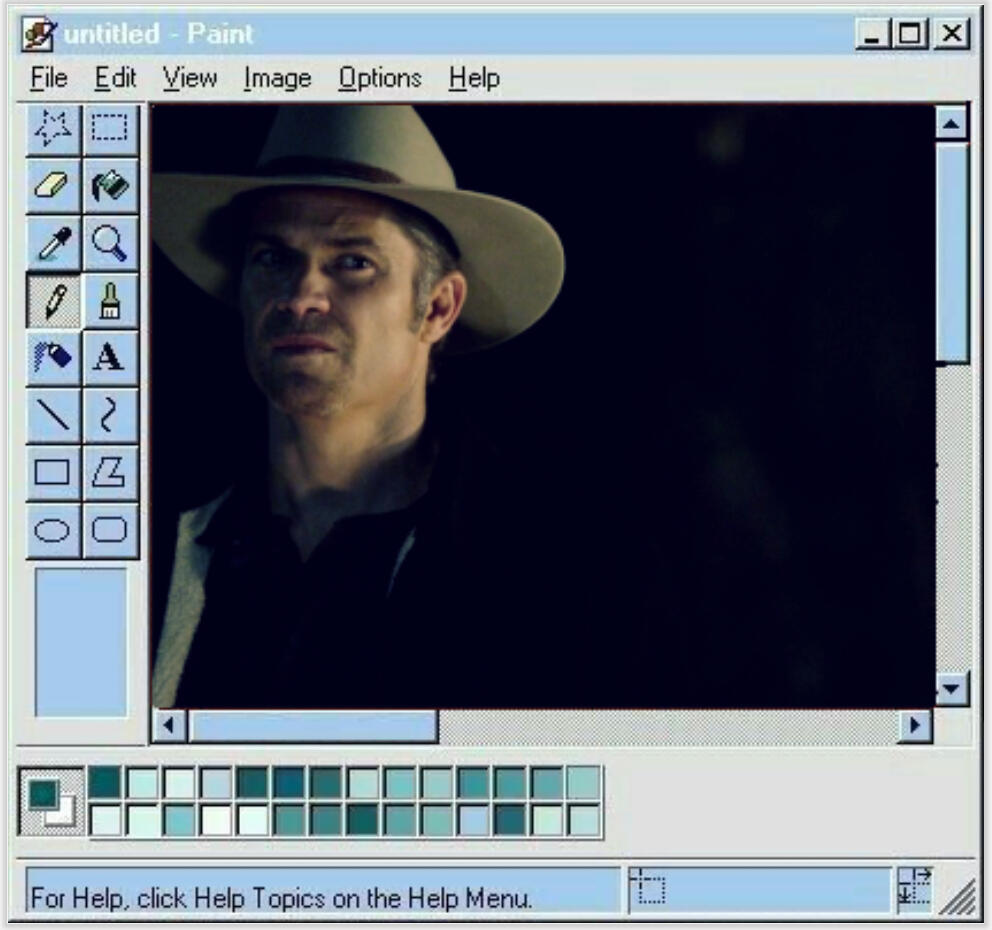The height and width of the screenshot is (930, 992).
Task: Select the Airbrush spray tool
Action: (x=53, y=357)
